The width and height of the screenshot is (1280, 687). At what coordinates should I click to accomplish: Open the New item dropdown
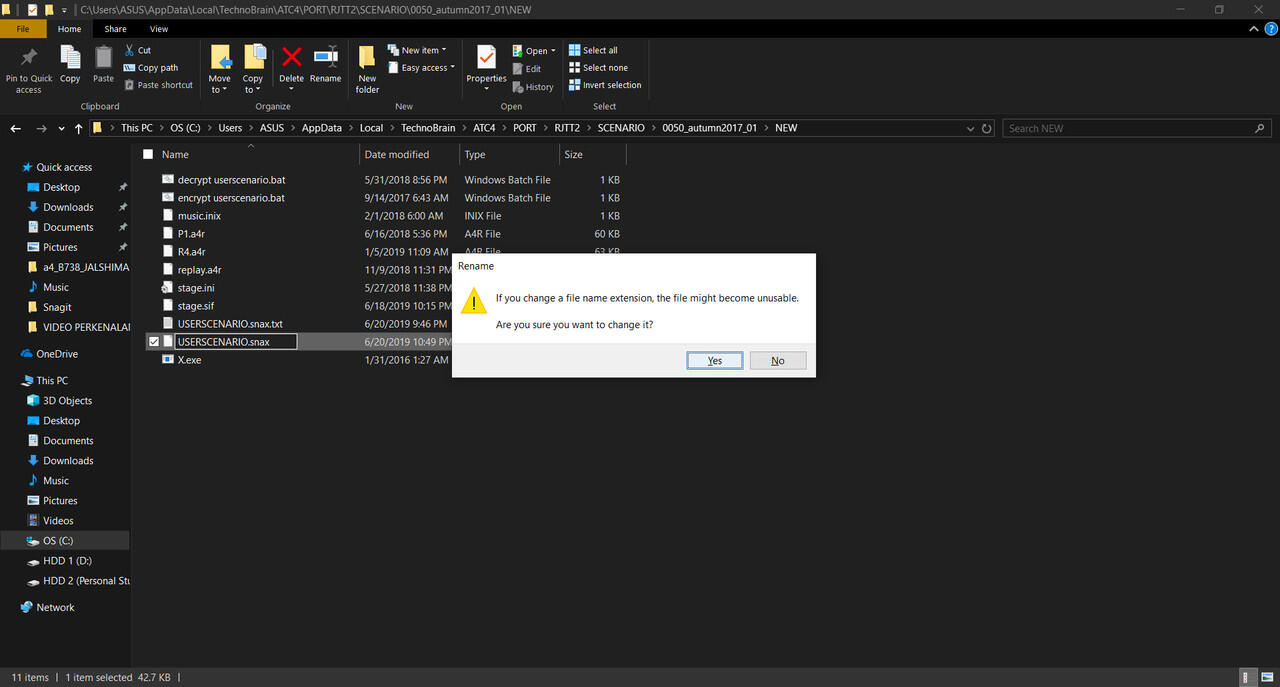[416, 50]
